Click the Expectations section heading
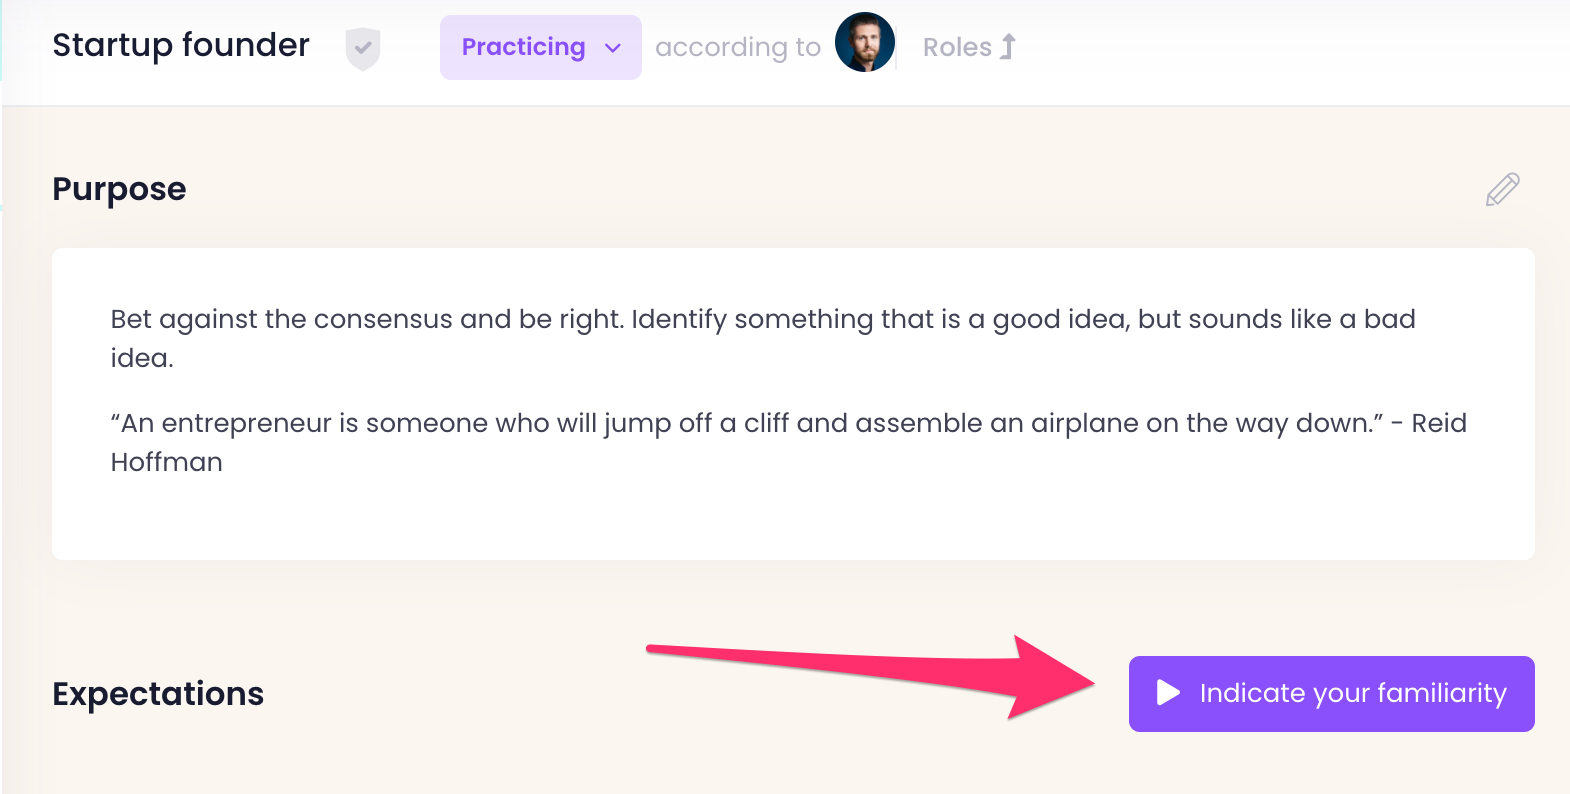The height and width of the screenshot is (794, 1570). tap(158, 694)
